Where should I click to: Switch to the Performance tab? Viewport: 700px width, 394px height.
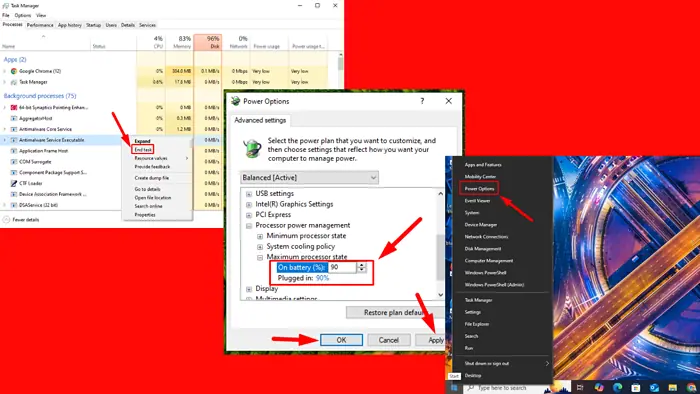coord(40,25)
